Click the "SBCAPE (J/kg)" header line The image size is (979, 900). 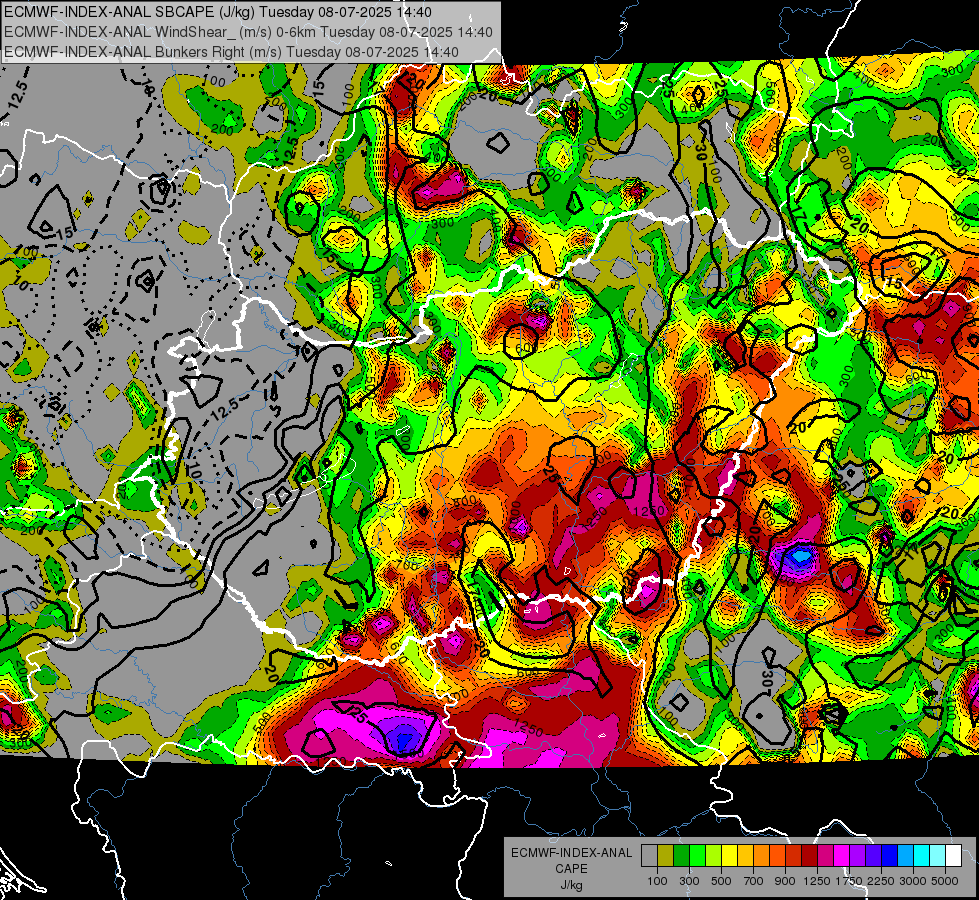(218, 12)
